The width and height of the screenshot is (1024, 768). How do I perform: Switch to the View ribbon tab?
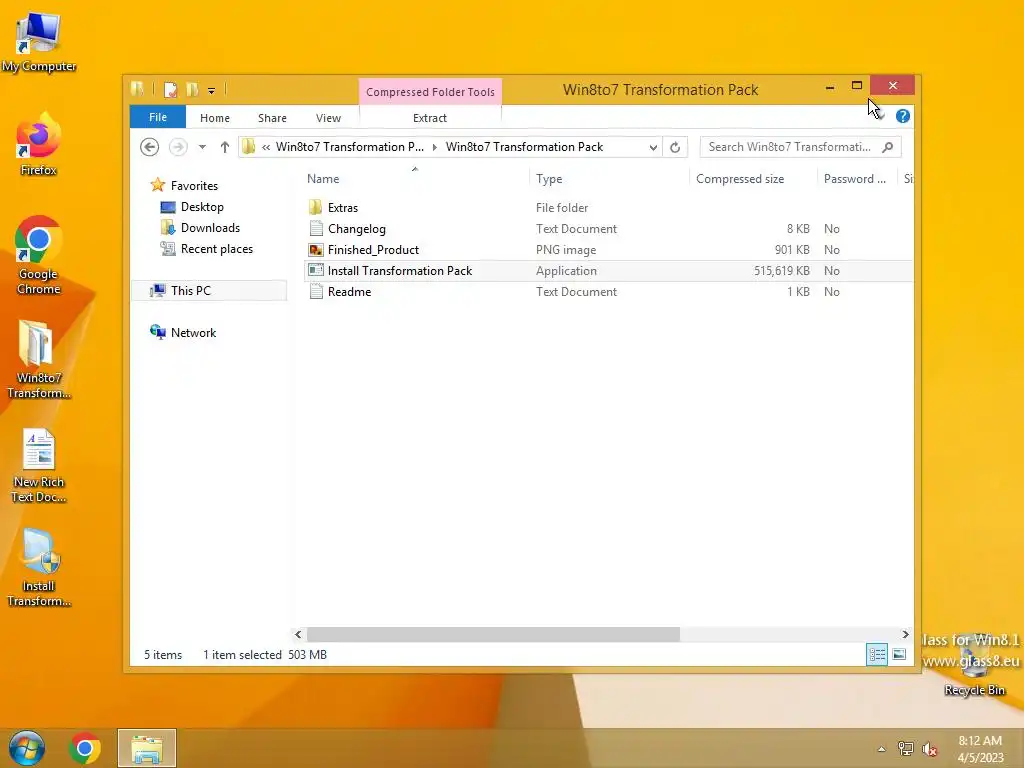[x=328, y=118]
